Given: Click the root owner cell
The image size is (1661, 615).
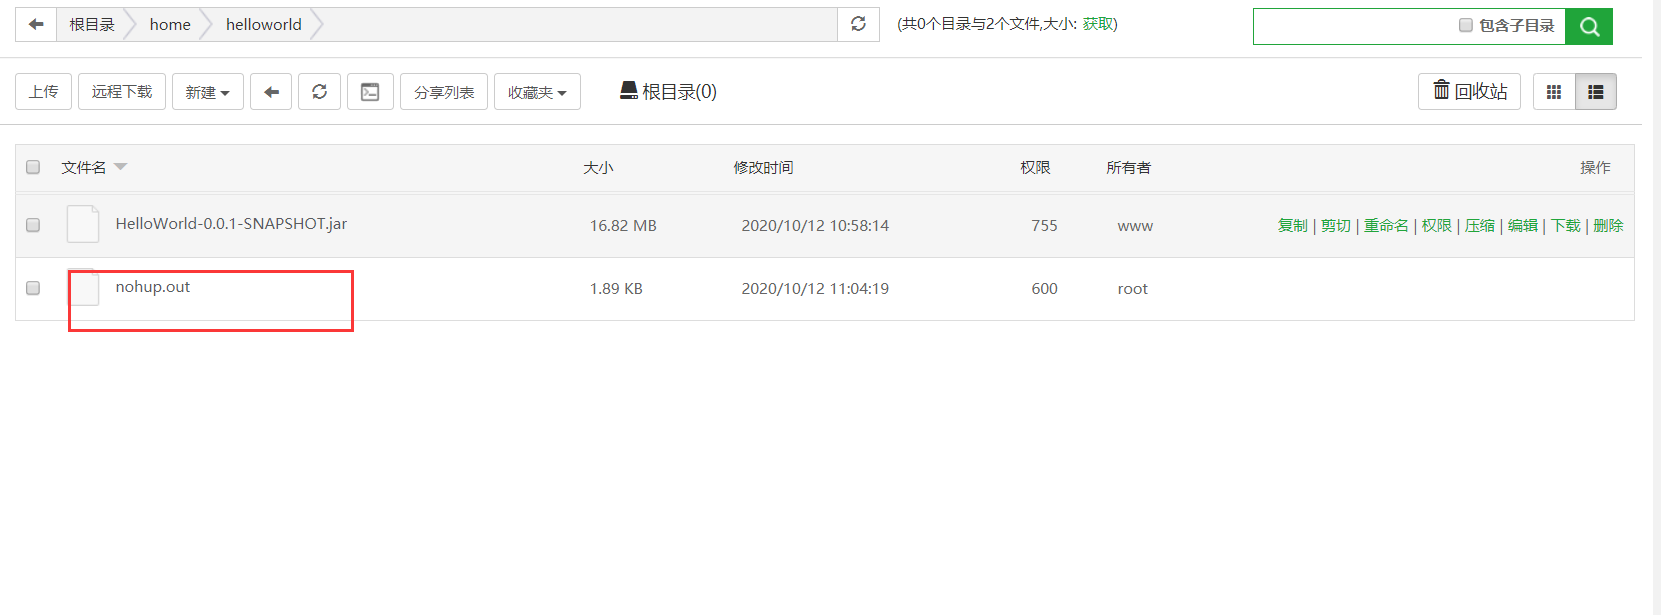Looking at the screenshot, I should pyautogui.click(x=1132, y=289).
